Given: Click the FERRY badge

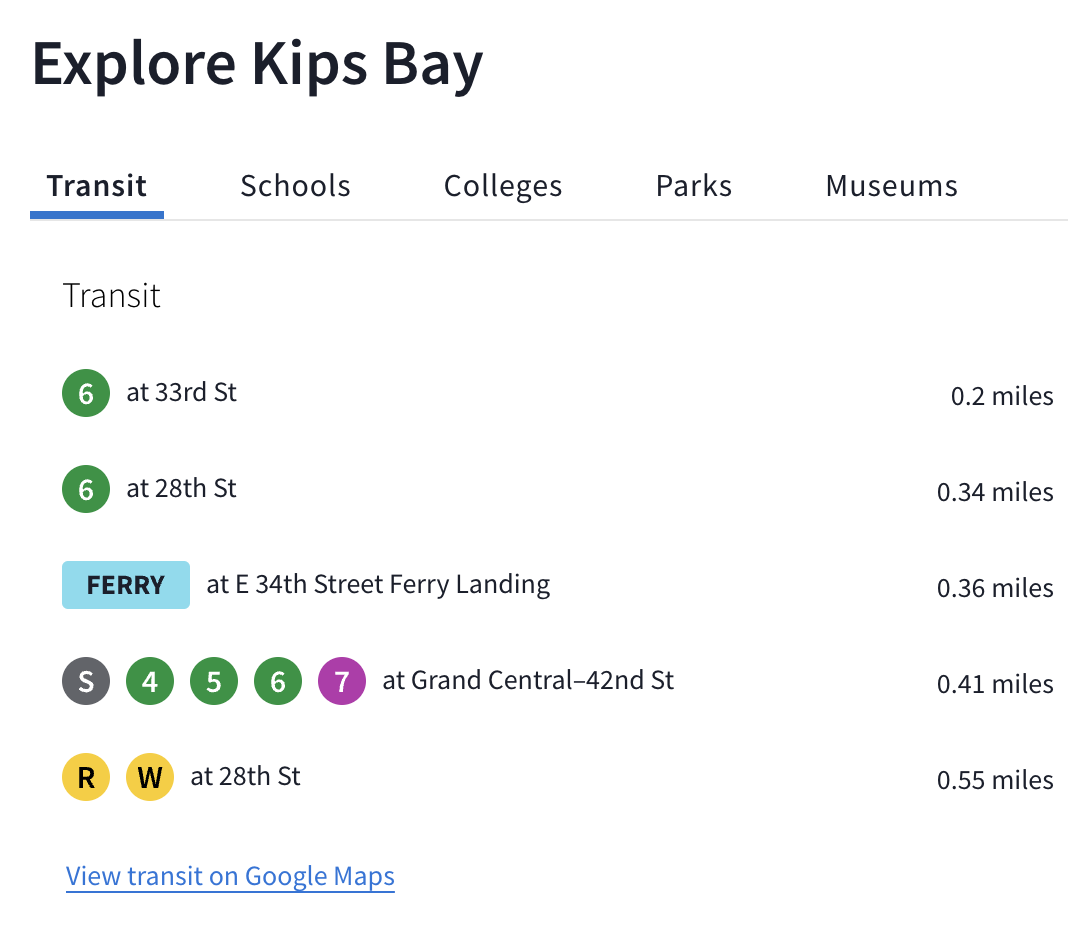Looking at the screenshot, I should [126, 585].
